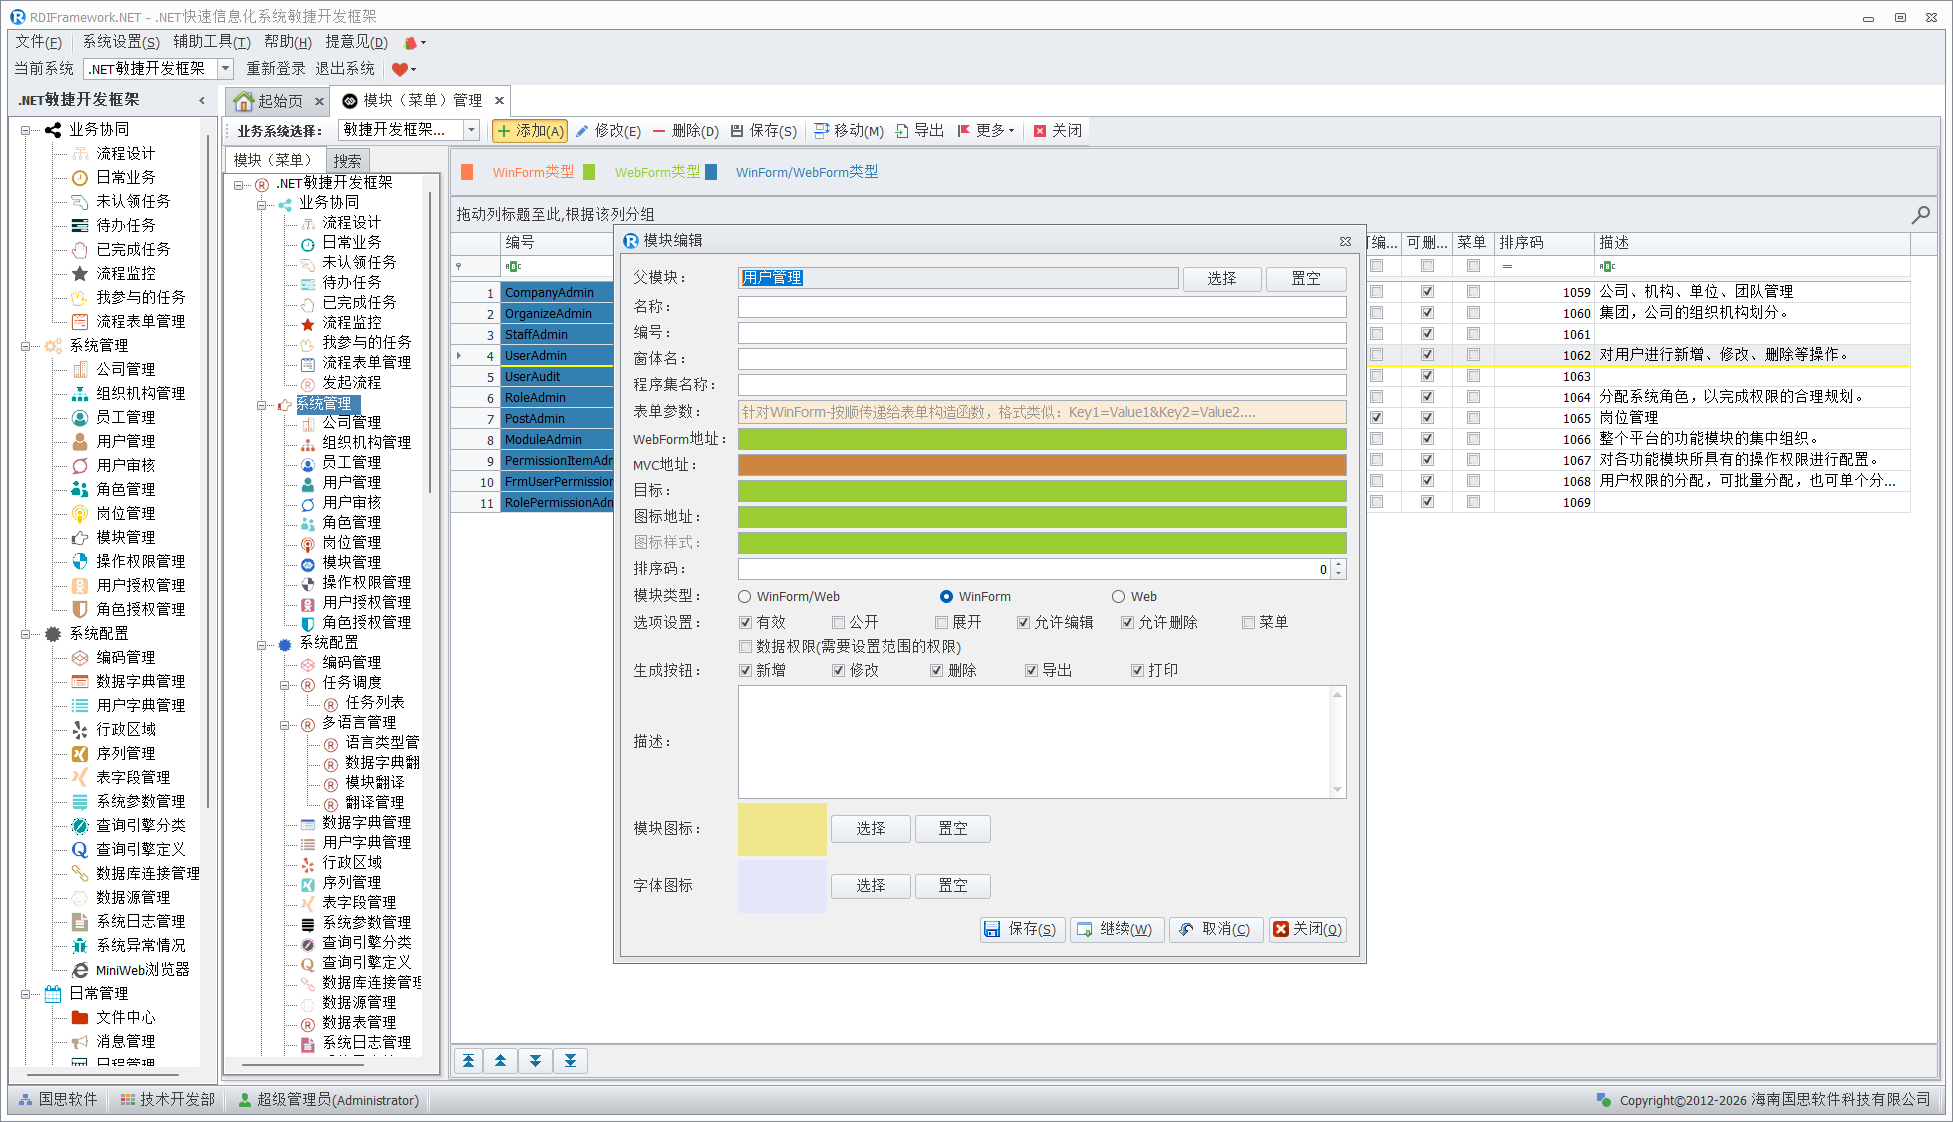Click the 添加(A) add toolbar icon
Viewport: 1953px width, 1122px height.
click(505, 131)
